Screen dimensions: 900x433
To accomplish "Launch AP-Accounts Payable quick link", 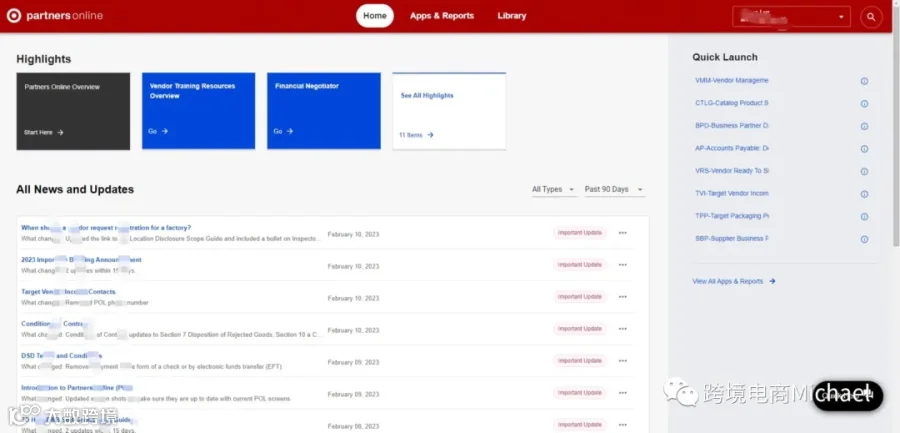I will (x=732, y=148).
